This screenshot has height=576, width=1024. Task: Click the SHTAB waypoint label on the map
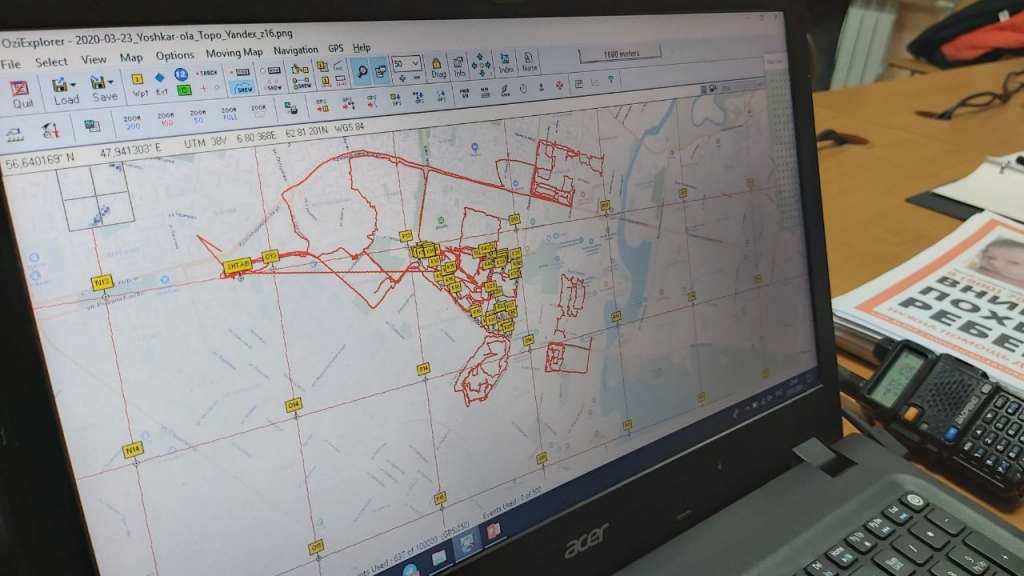click(236, 265)
